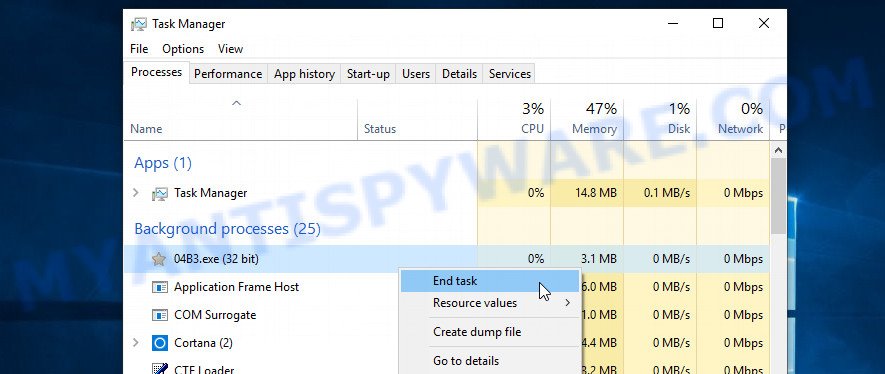Click the Task Manager title bar icon
The image size is (885, 374).
tap(138, 24)
